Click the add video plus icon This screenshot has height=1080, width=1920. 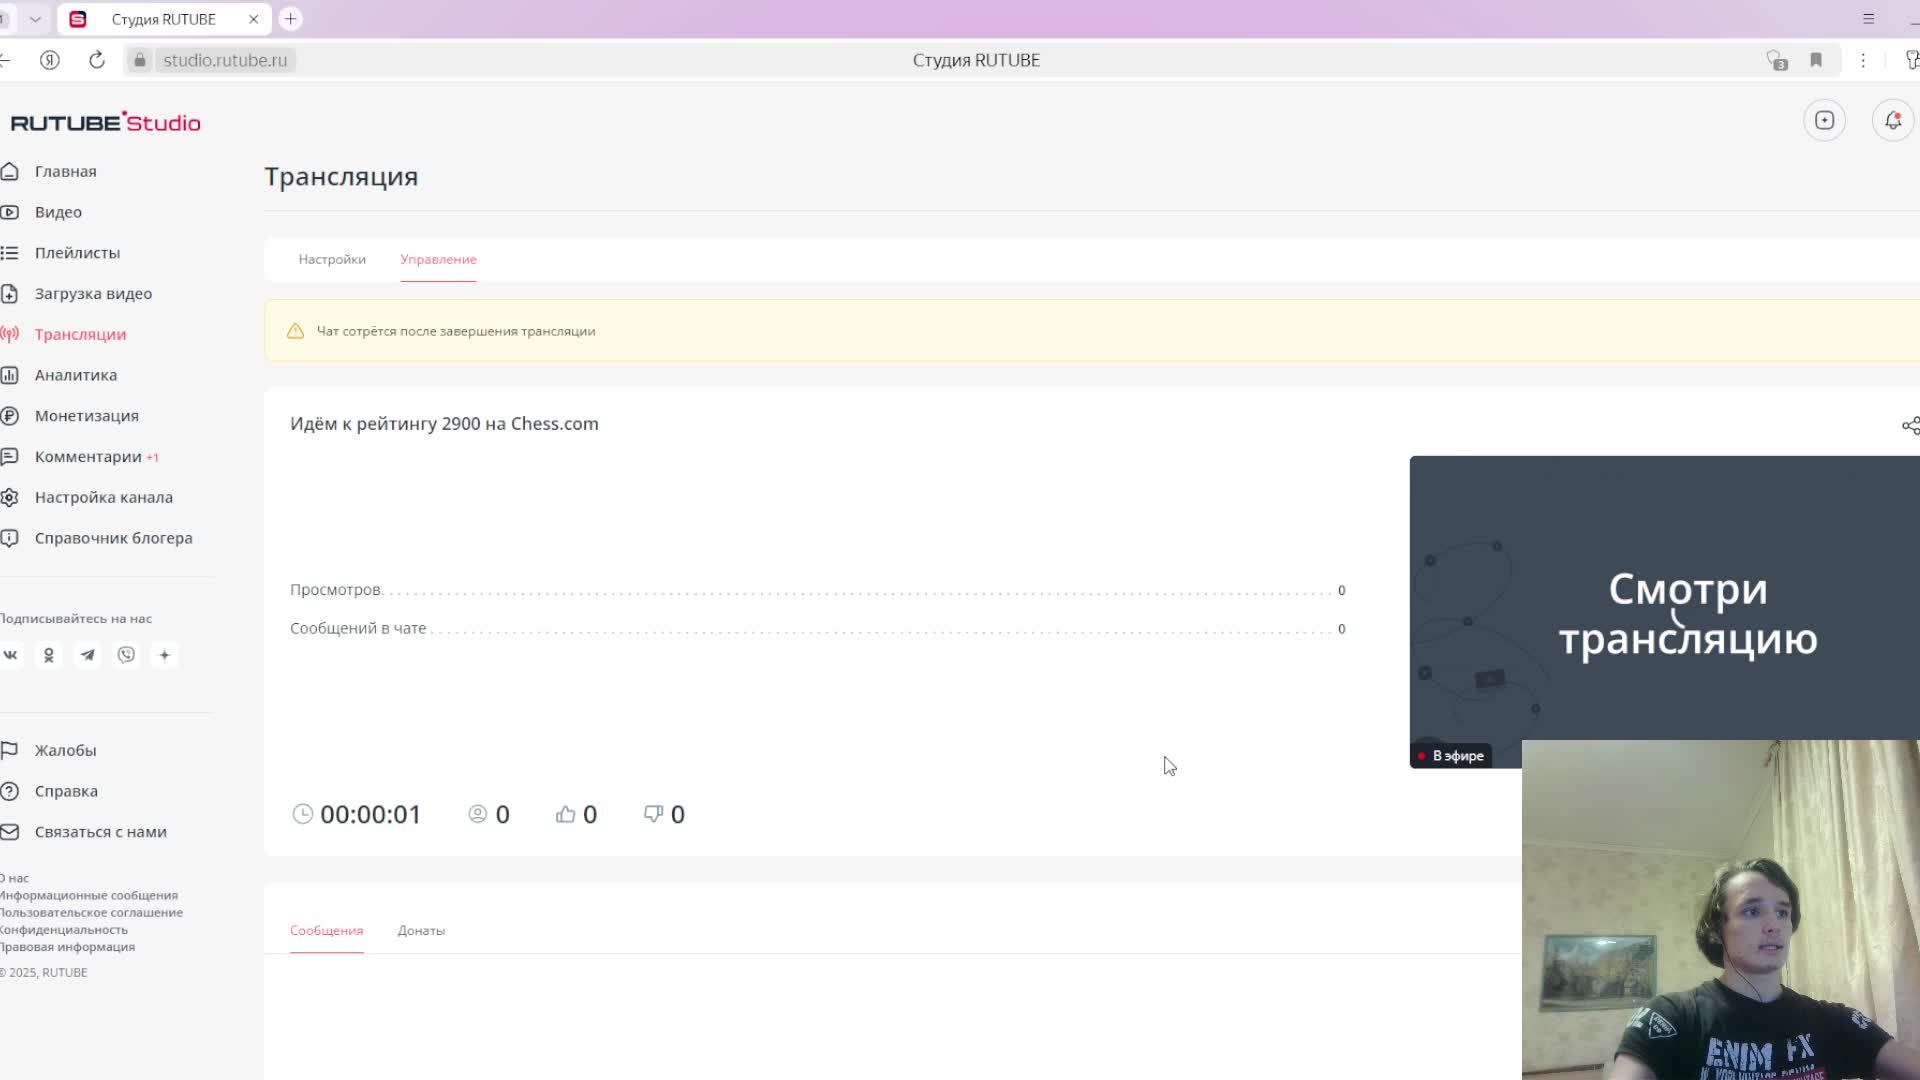click(x=1824, y=121)
